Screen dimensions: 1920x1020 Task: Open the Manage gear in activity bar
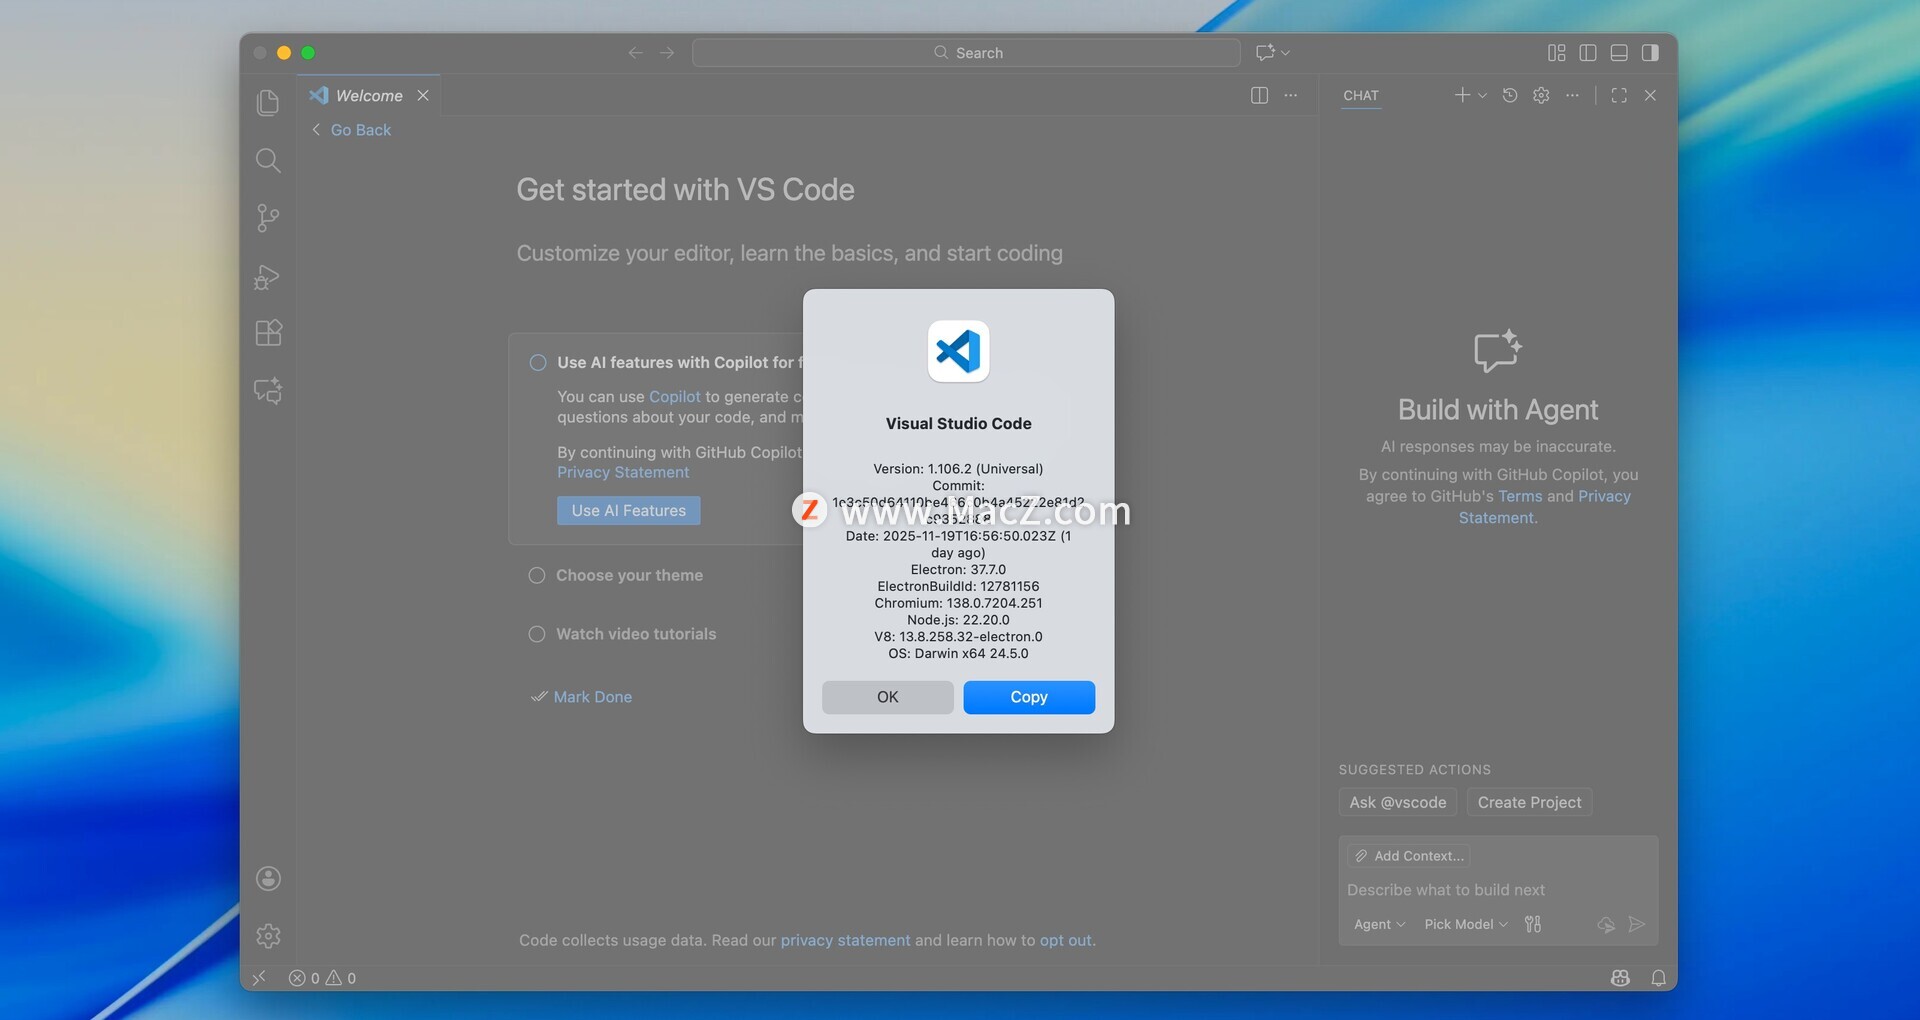coord(268,936)
